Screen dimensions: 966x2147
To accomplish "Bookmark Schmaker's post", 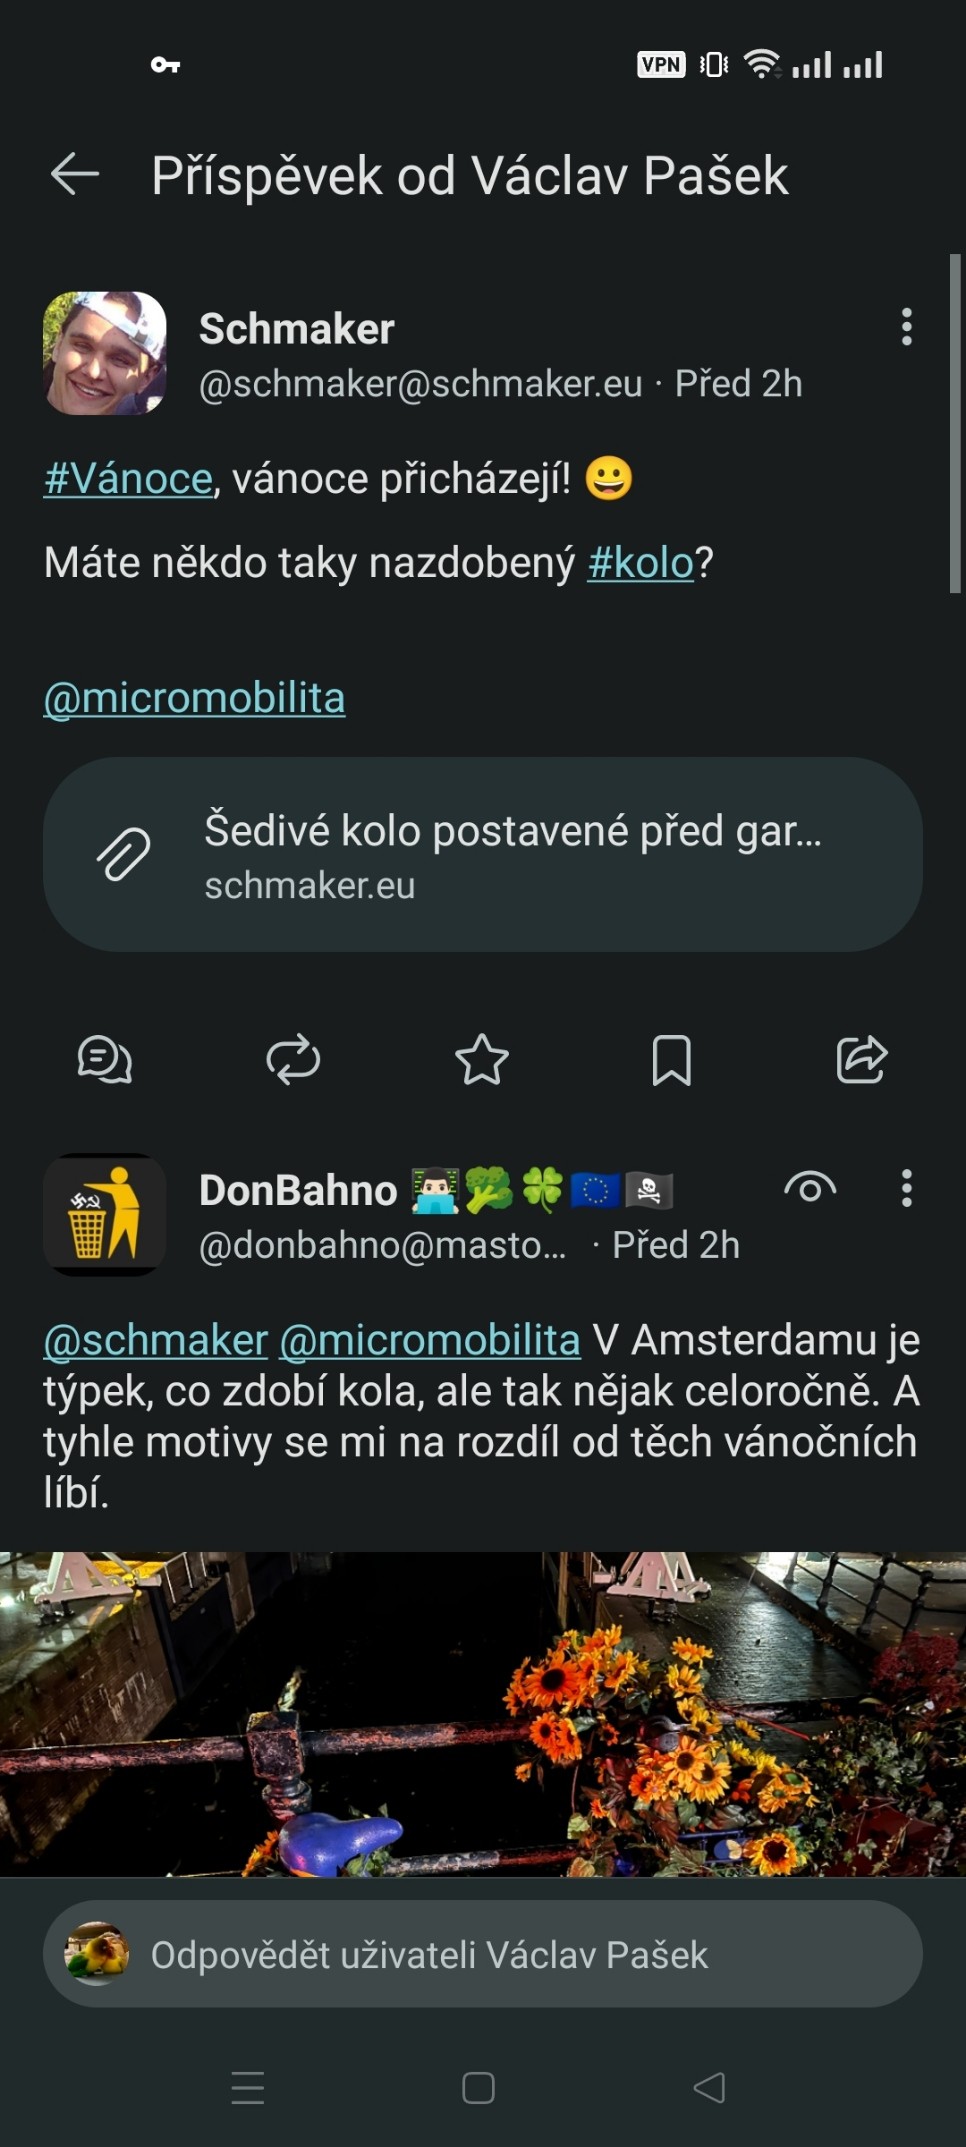I will coord(671,1060).
